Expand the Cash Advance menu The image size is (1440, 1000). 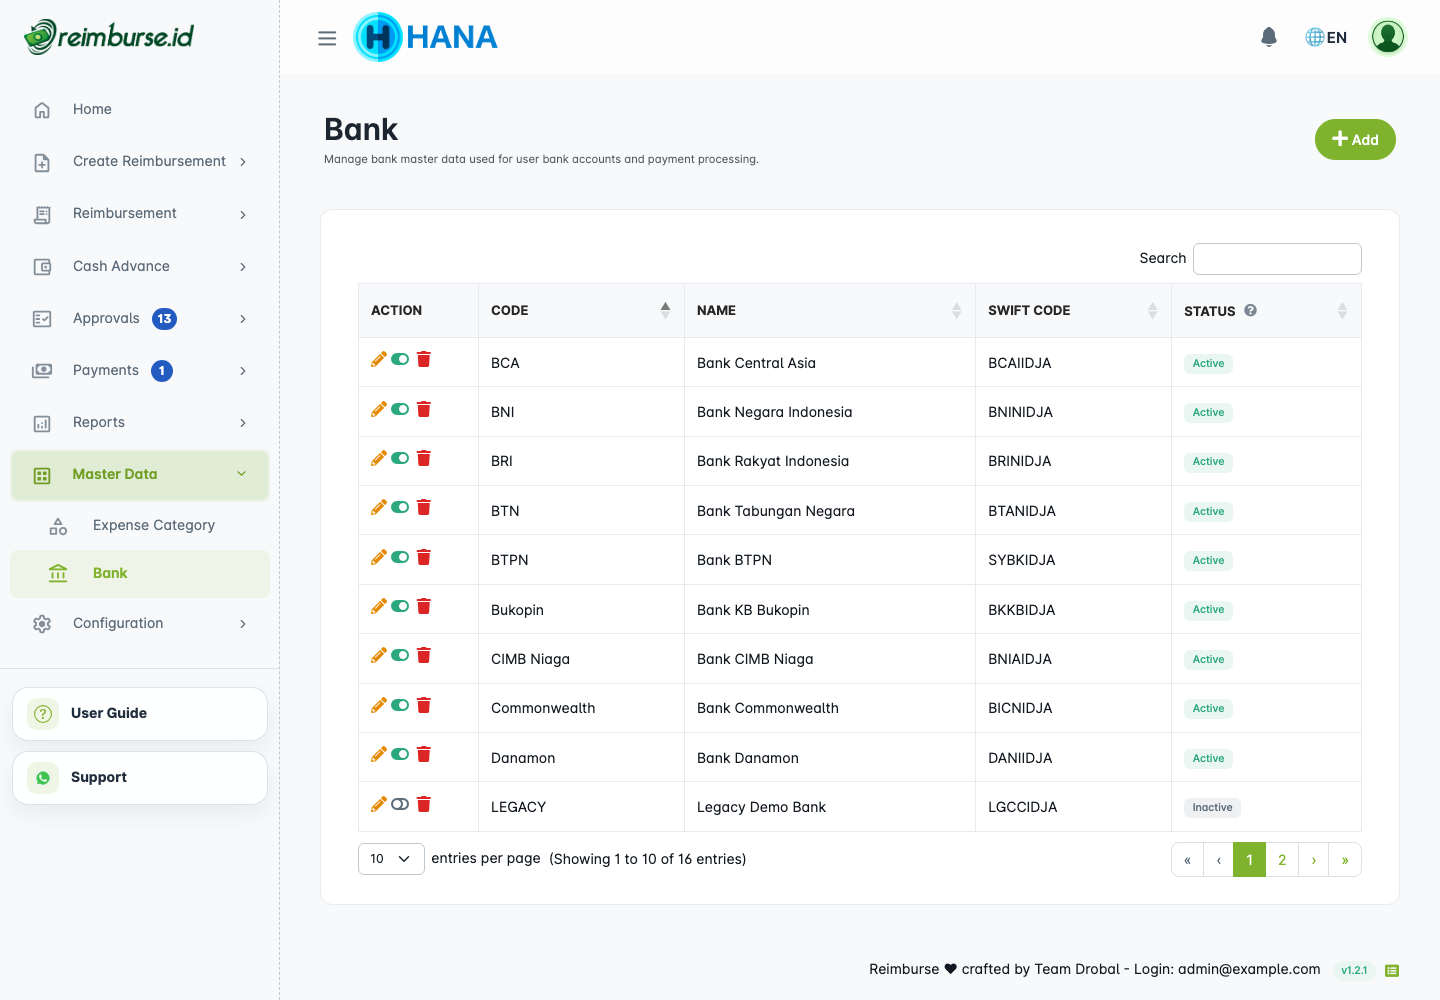point(140,266)
